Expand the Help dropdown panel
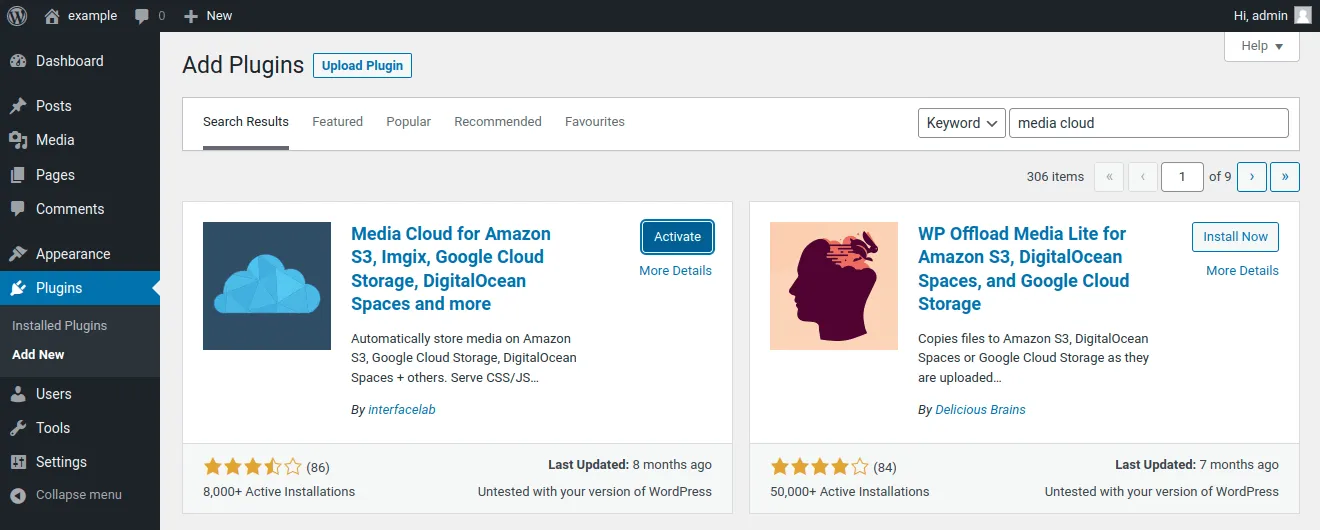Viewport: 1320px width, 530px height. click(x=1261, y=46)
